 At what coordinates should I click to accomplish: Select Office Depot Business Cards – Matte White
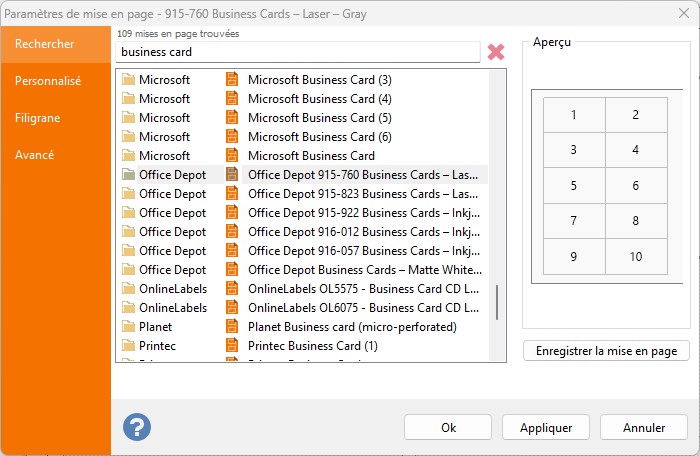[x=365, y=269]
